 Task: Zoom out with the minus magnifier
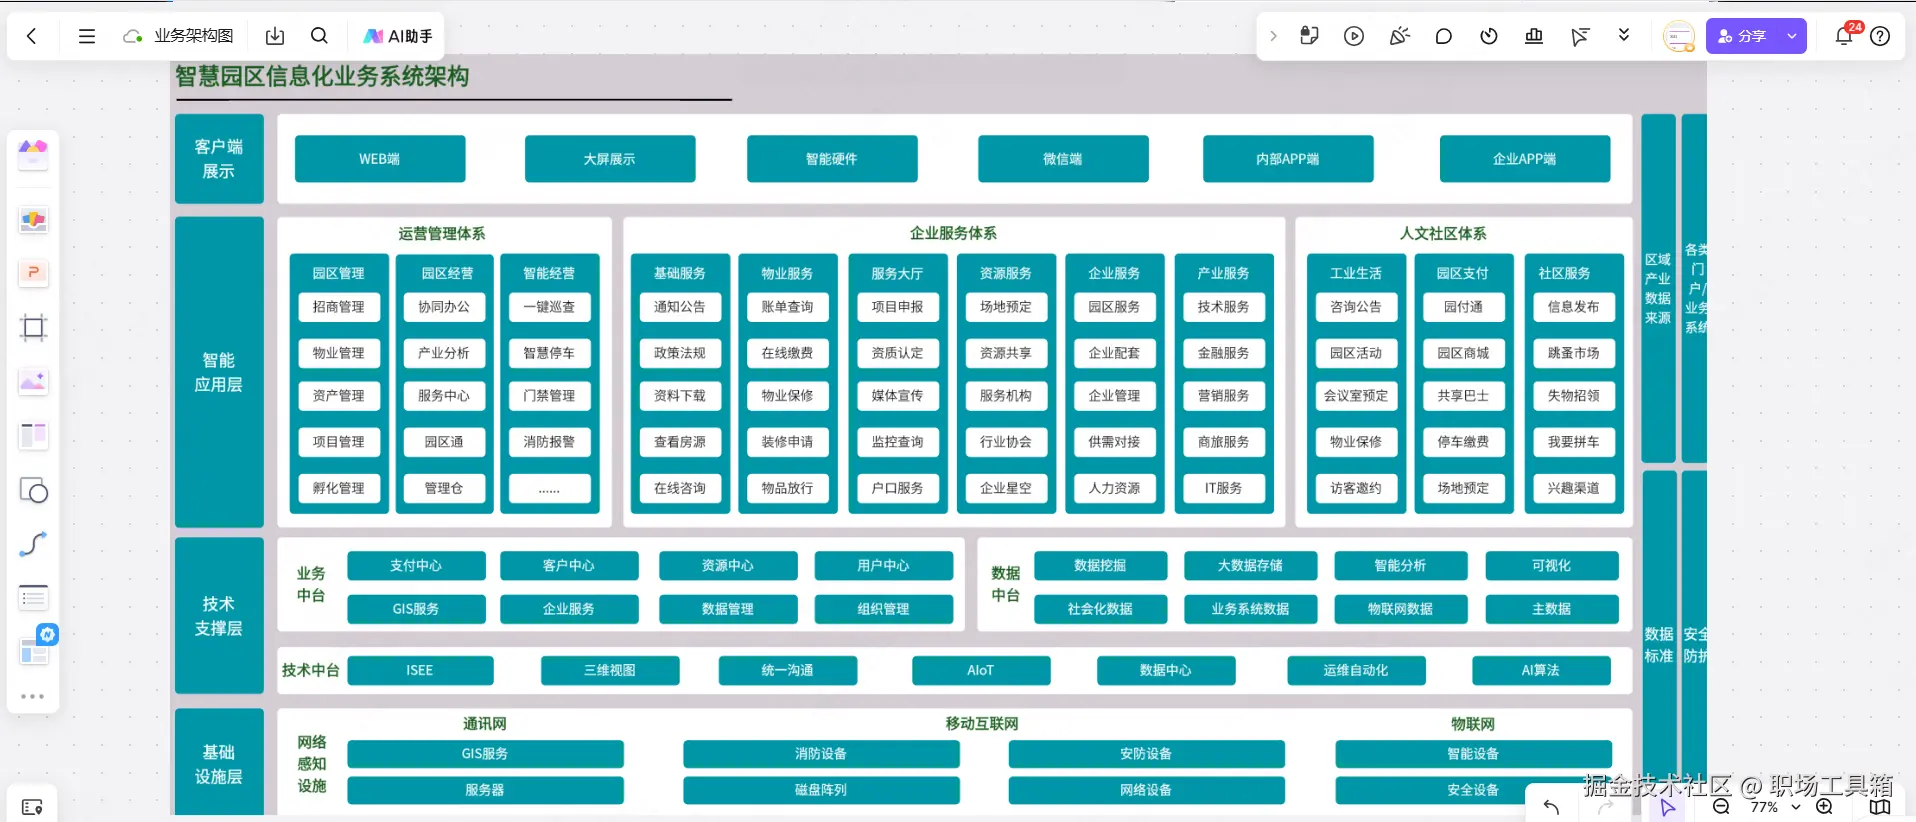[x=1721, y=807]
